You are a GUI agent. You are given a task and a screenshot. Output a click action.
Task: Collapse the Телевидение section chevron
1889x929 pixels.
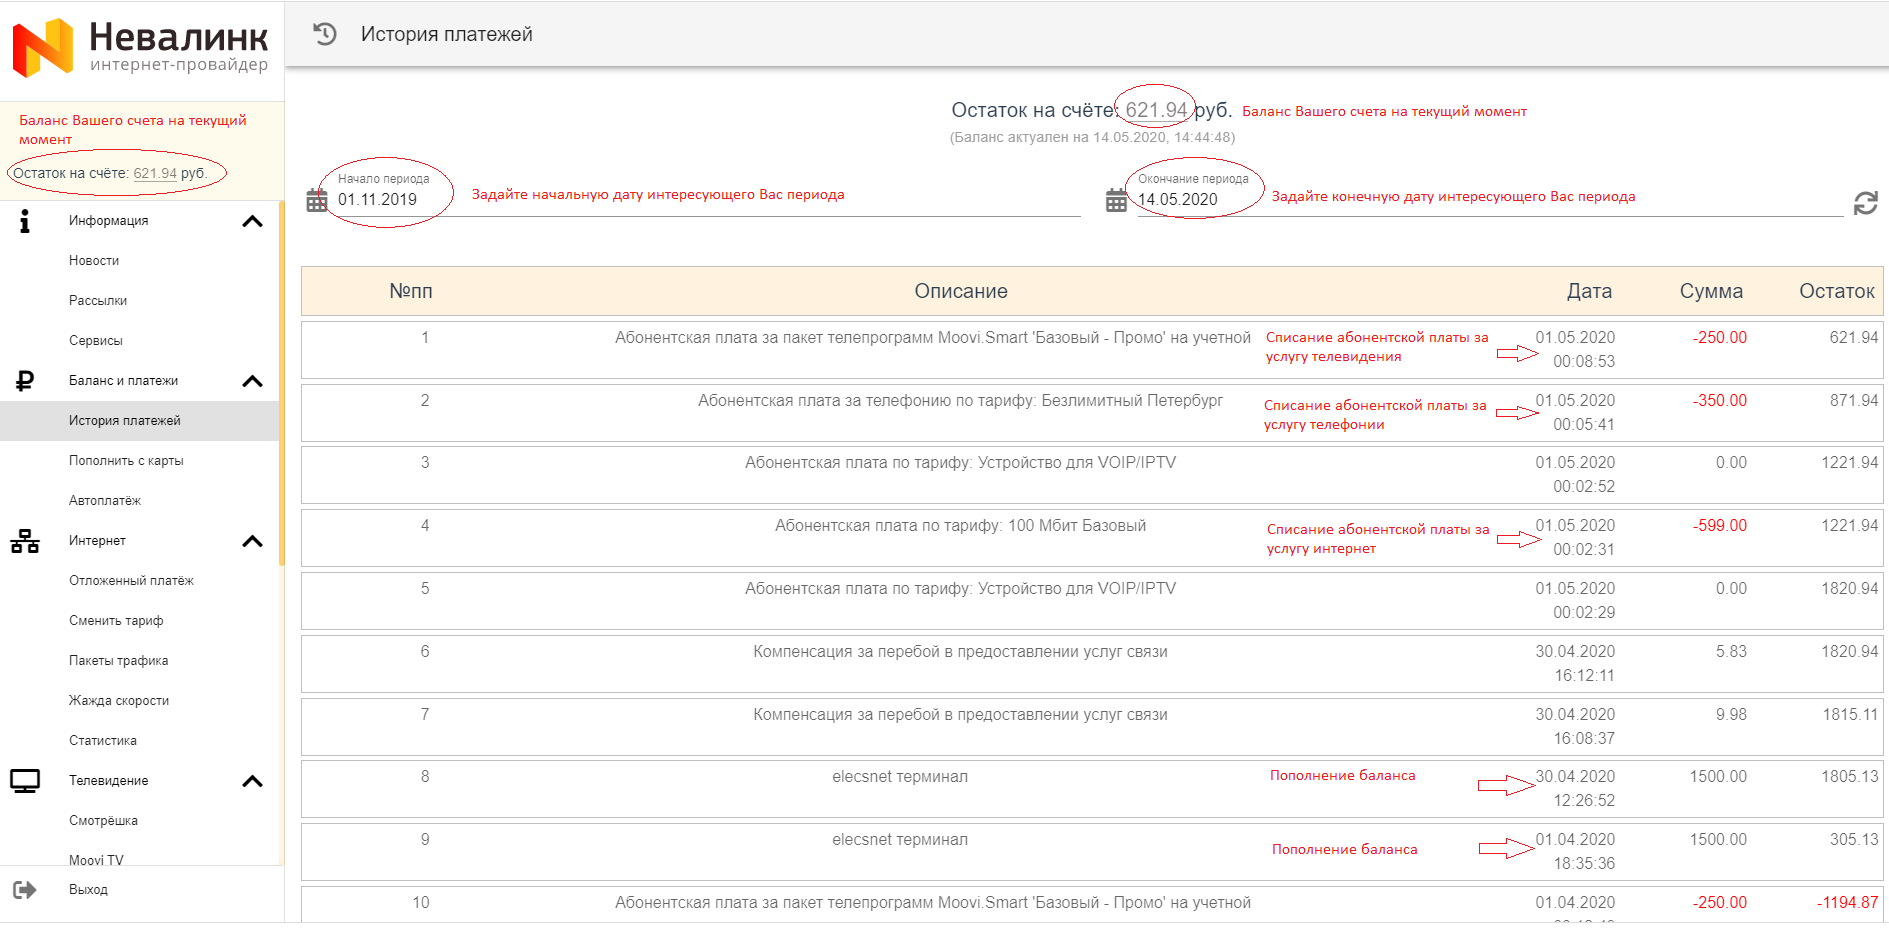click(253, 781)
